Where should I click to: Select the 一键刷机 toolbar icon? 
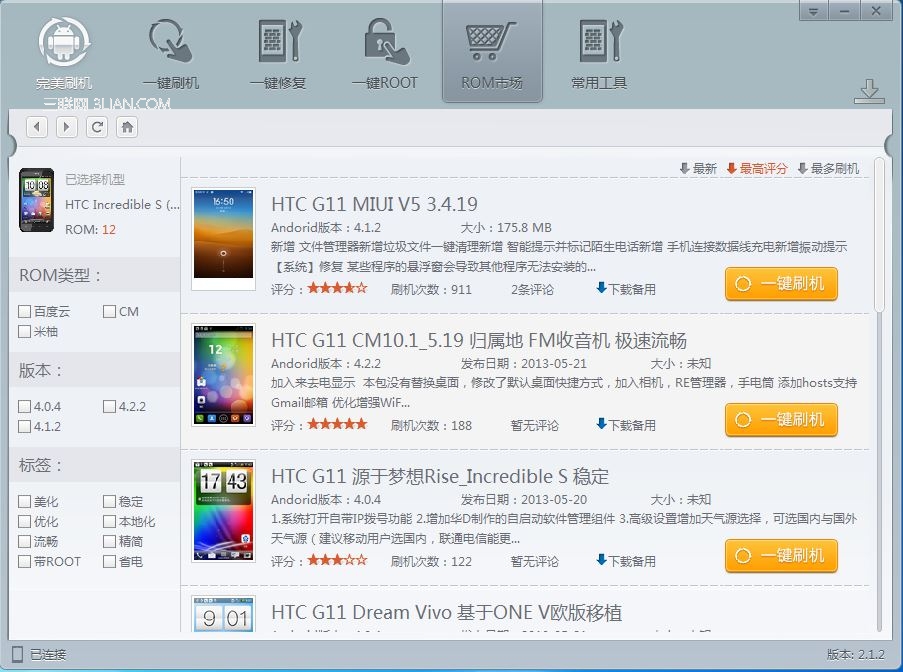(170, 54)
